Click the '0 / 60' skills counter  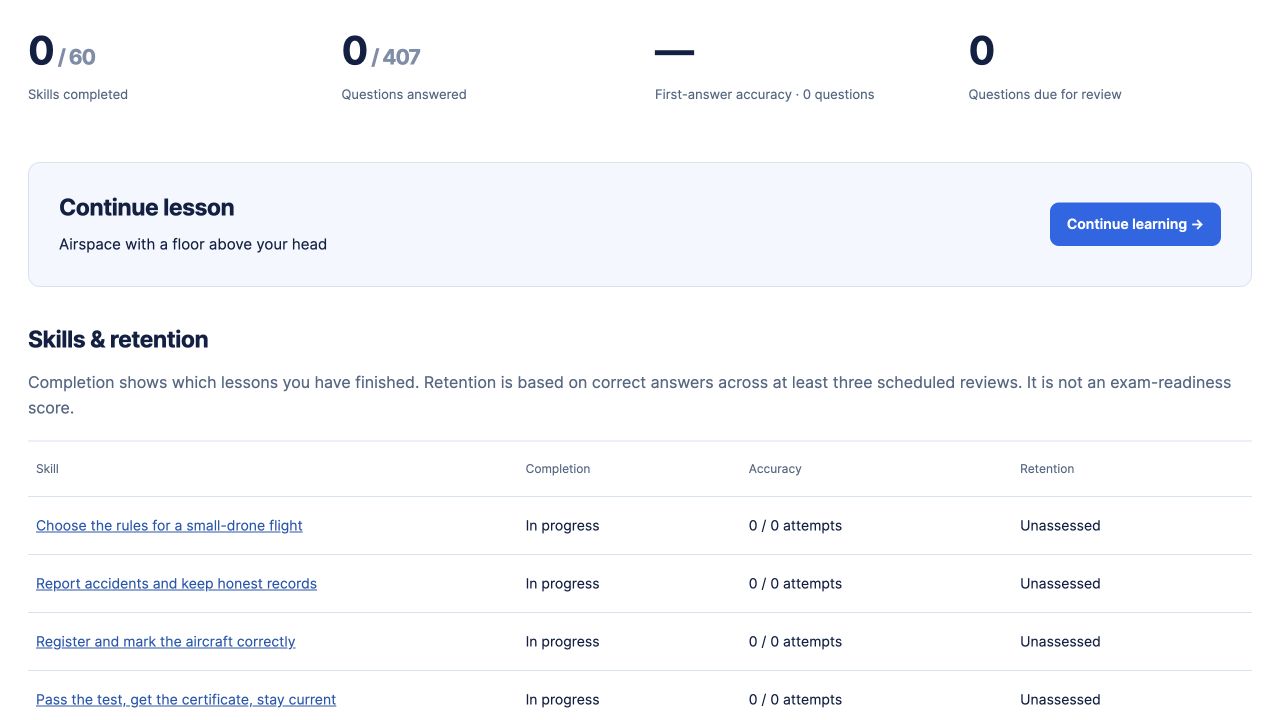click(62, 52)
